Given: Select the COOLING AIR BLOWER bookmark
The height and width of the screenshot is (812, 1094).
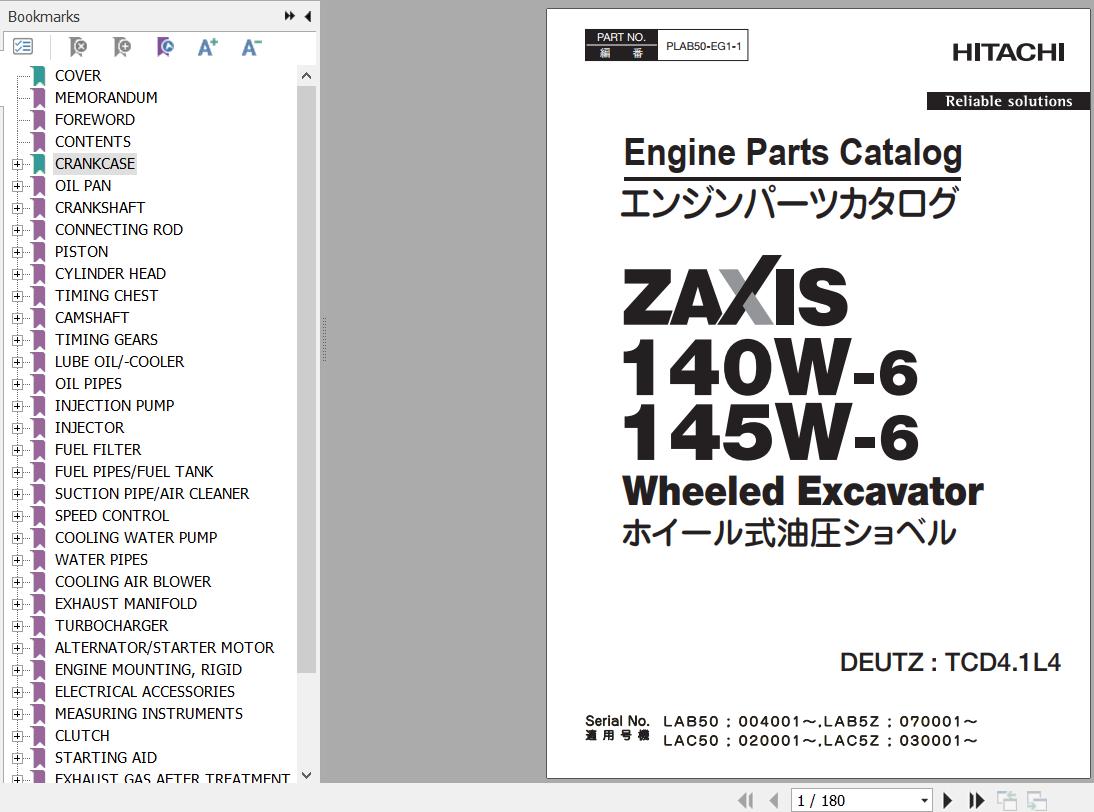Looking at the screenshot, I should click(133, 581).
